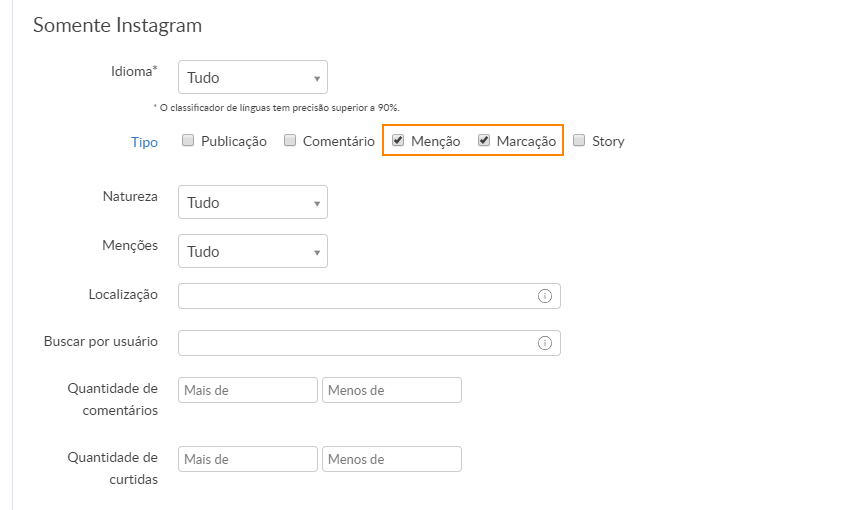
Task: Click the curtidas Menos de field
Action: pyautogui.click(x=392, y=459)
